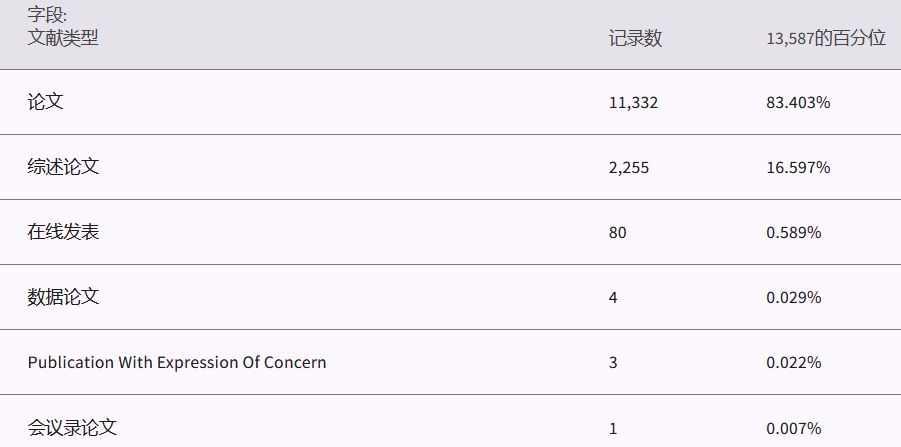901x447 pixels.
Task: Click the 文献类型 field header
Action: tap(63, 38)
